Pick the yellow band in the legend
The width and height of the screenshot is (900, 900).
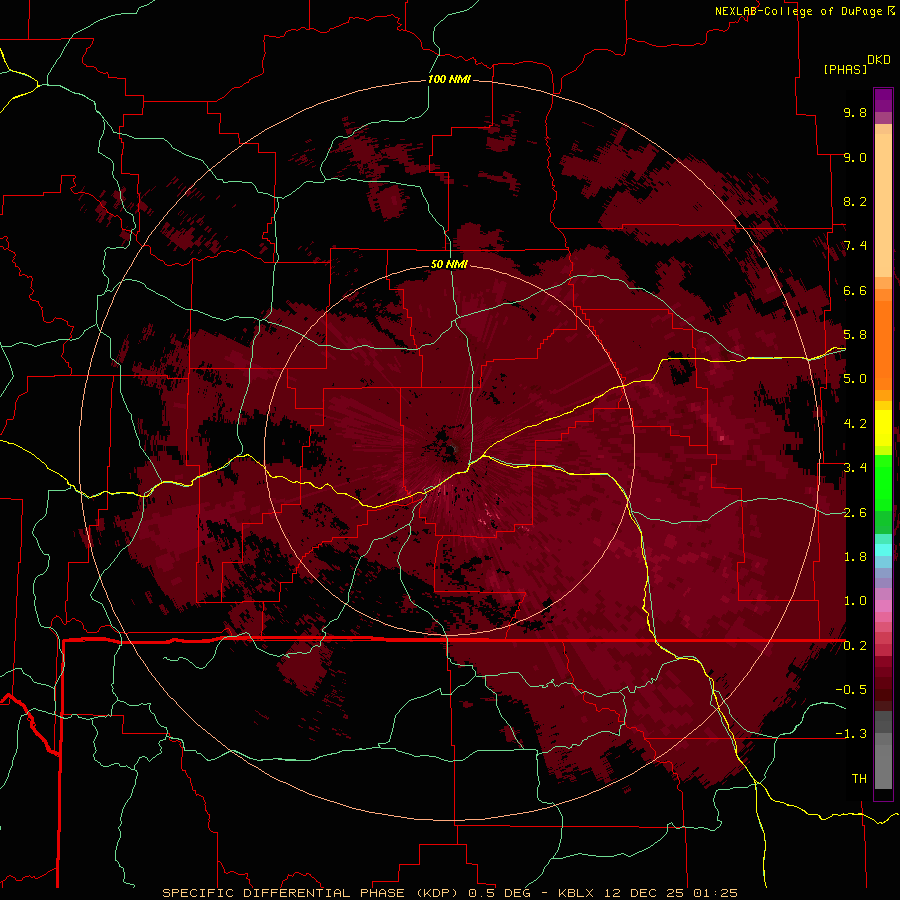[883, 428]
